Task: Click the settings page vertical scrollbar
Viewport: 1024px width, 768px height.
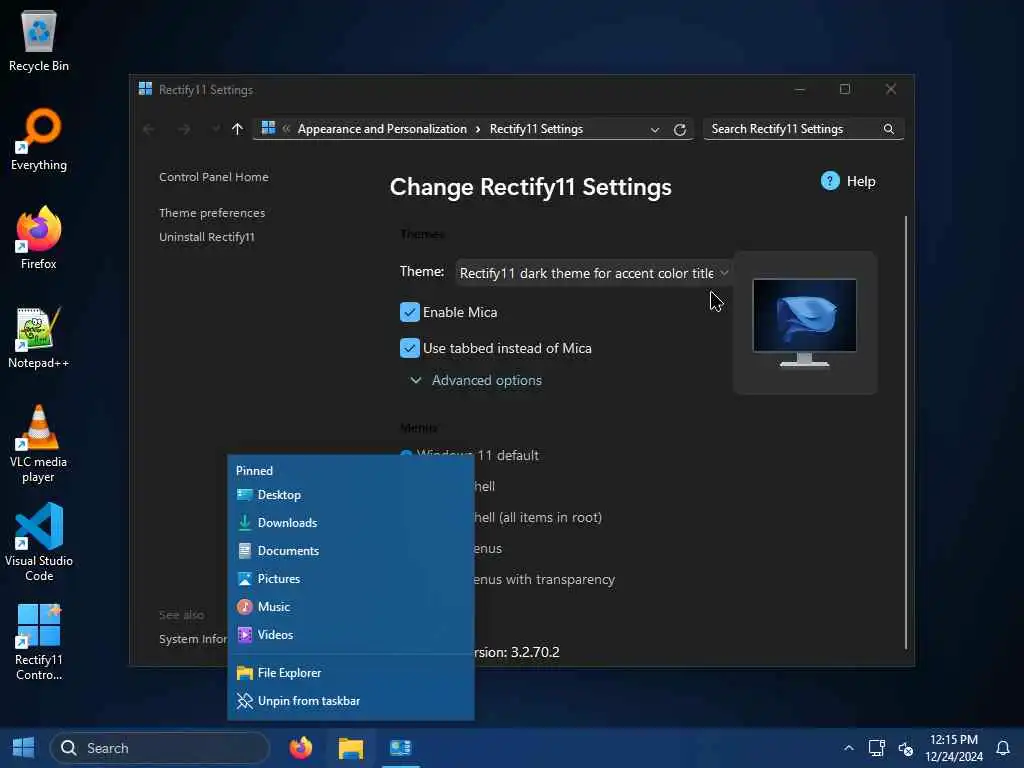Action: click(905, 432)
